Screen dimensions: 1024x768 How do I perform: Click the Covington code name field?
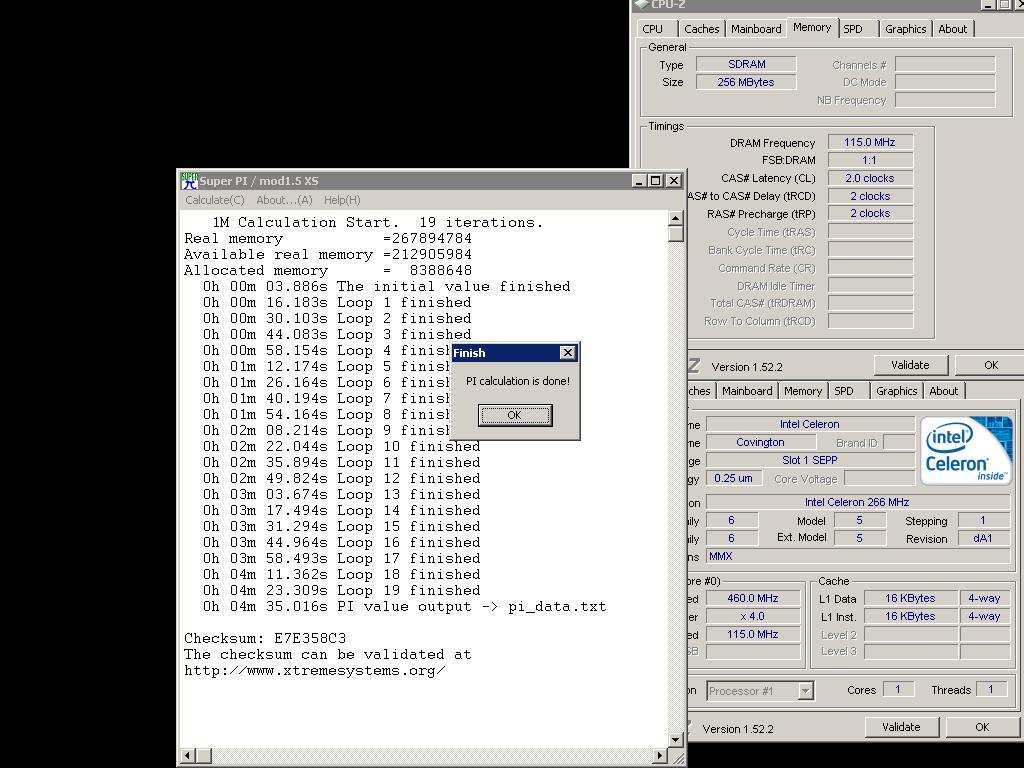coord(760,443)
